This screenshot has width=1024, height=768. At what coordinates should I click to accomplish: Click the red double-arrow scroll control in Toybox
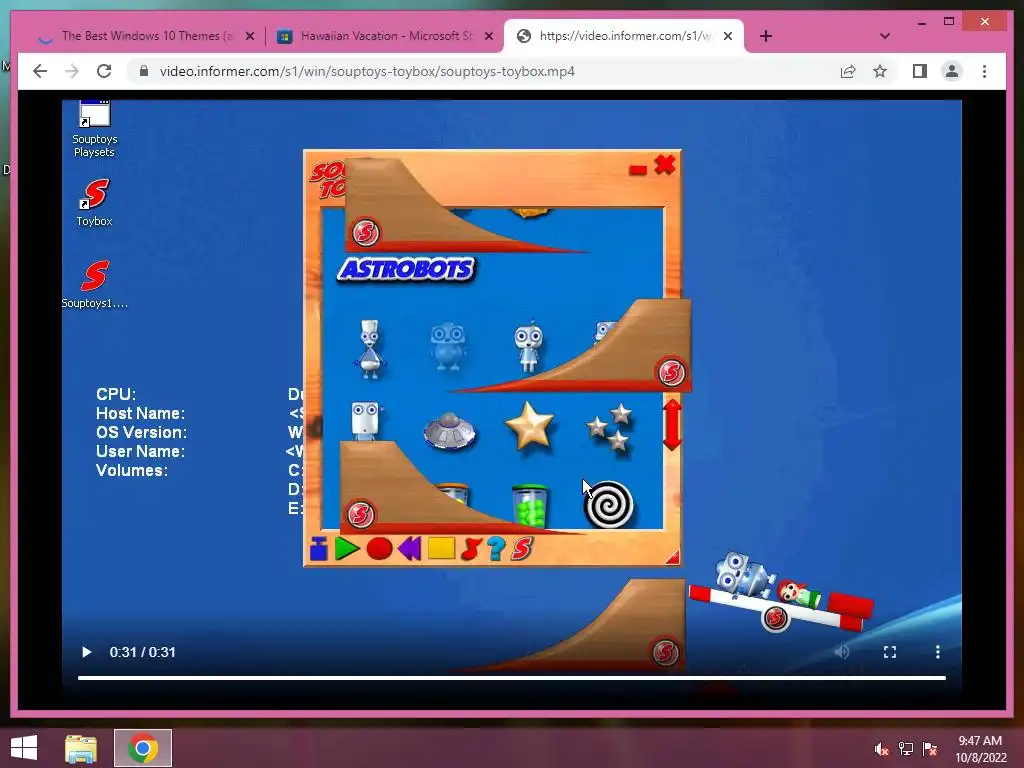tap(672, 425)
